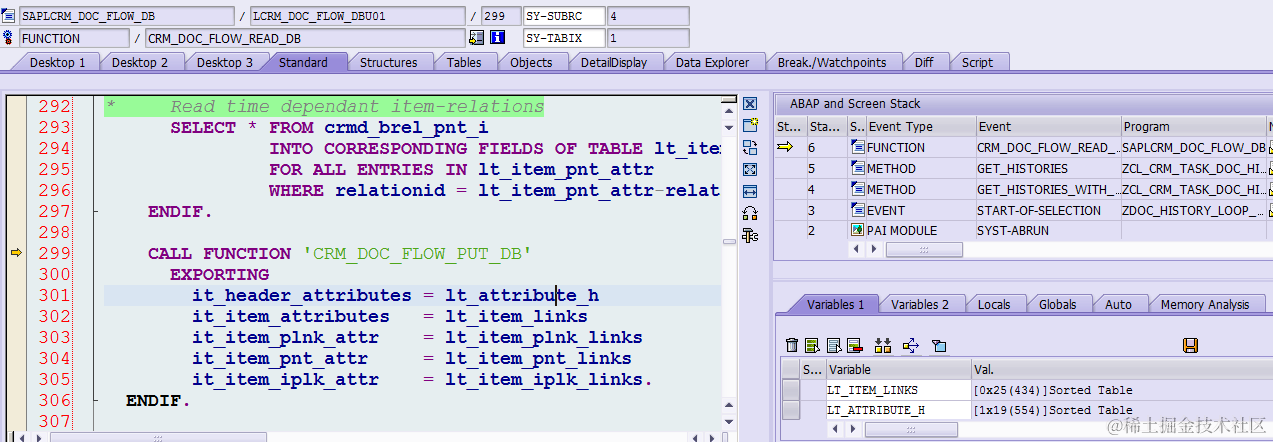Click the maximize horizontally icon in vertical toolbar

coord(751,191)
